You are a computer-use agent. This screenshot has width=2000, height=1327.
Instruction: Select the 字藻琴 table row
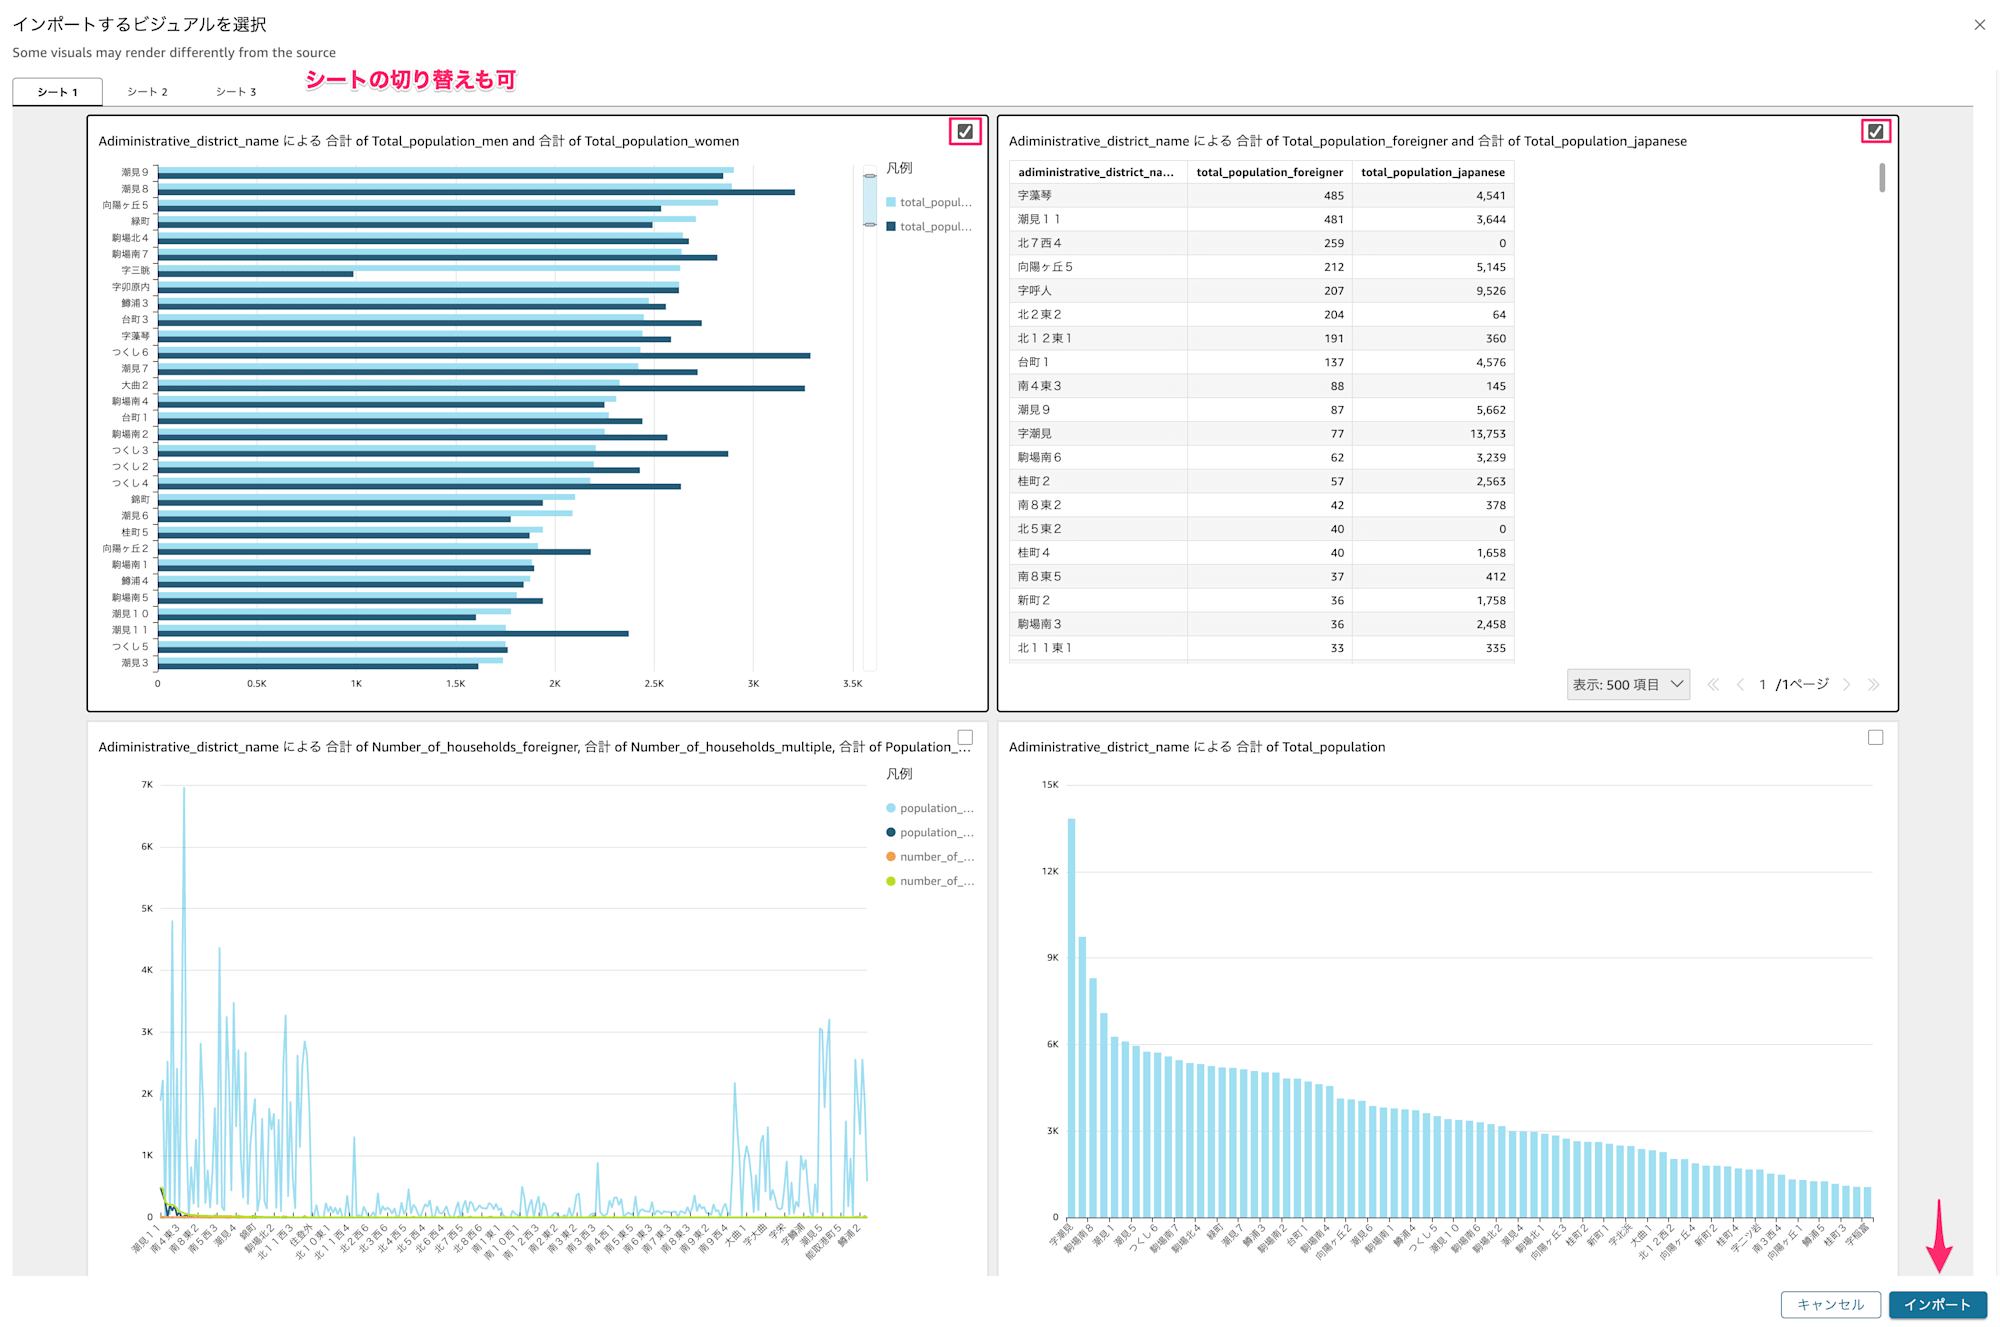(1261, 196)
